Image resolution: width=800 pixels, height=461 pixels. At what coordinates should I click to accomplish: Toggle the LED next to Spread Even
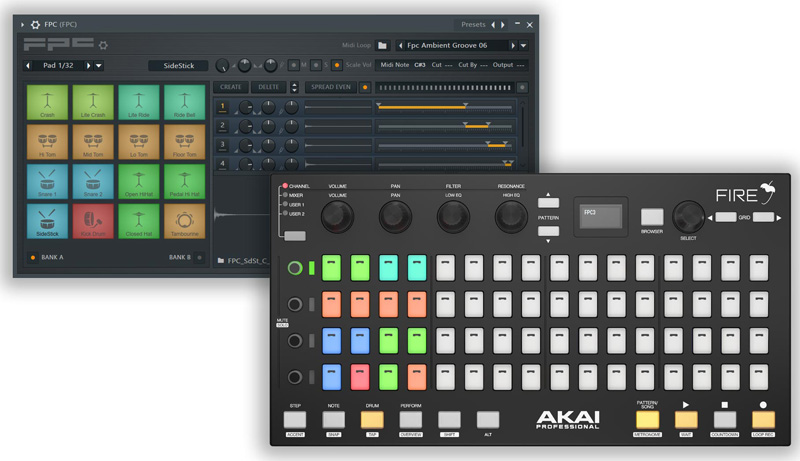click(365, 87)
